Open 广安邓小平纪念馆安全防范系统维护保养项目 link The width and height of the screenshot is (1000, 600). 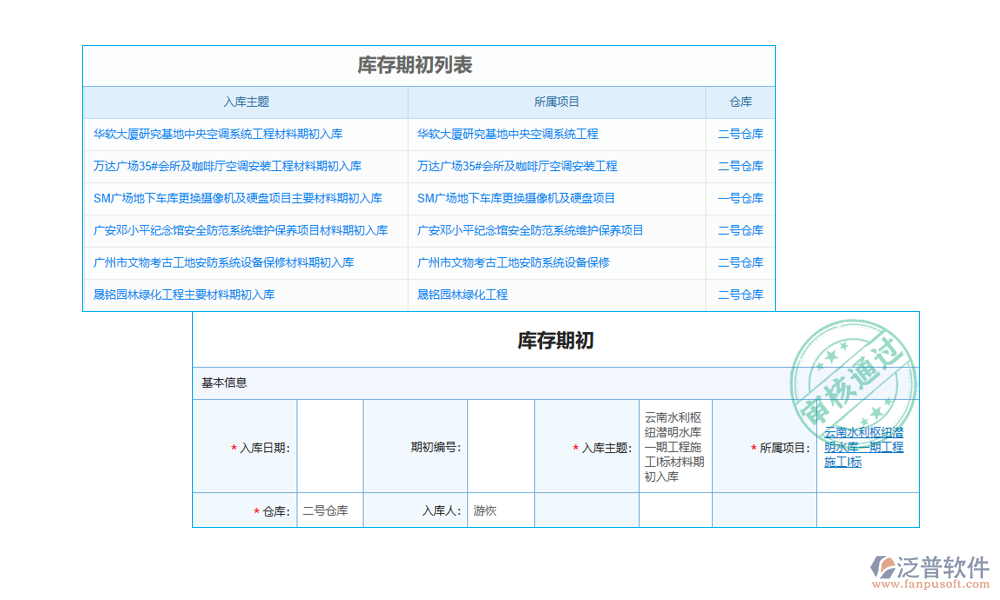528,231
